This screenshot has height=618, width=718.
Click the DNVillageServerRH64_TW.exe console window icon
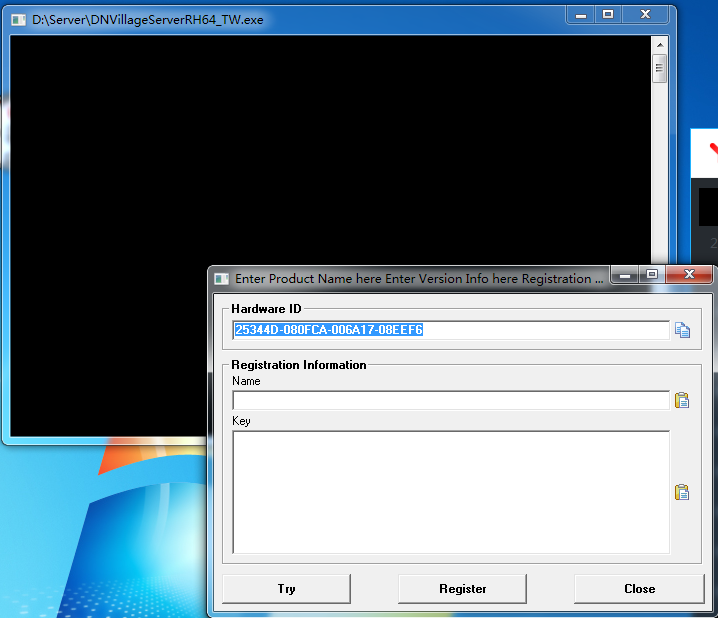tap(18, 20)
